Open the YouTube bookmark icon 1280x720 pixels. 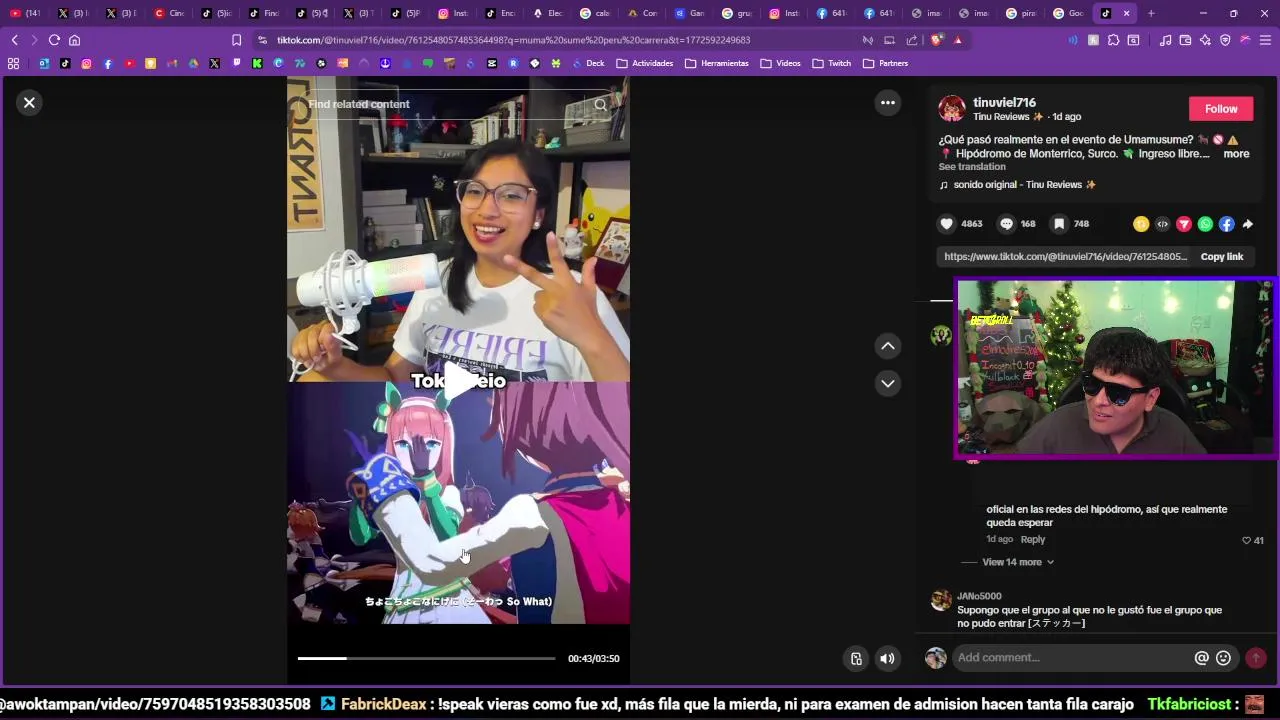(129, 63)
